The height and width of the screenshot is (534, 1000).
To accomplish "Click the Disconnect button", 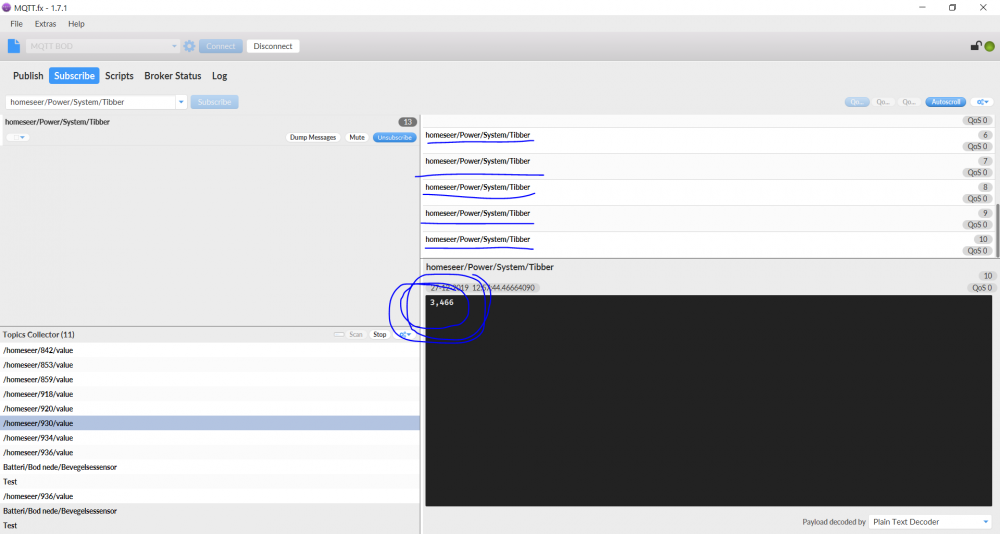I will [273, 46].
